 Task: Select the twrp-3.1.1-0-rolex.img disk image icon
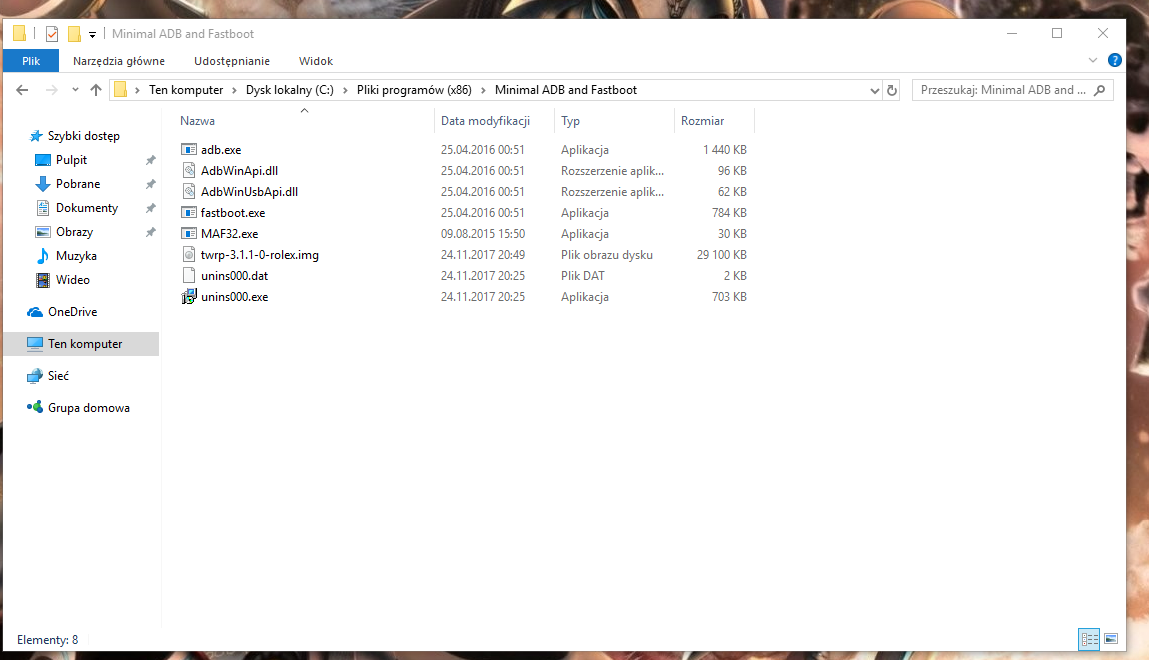(x=189, y=255)
